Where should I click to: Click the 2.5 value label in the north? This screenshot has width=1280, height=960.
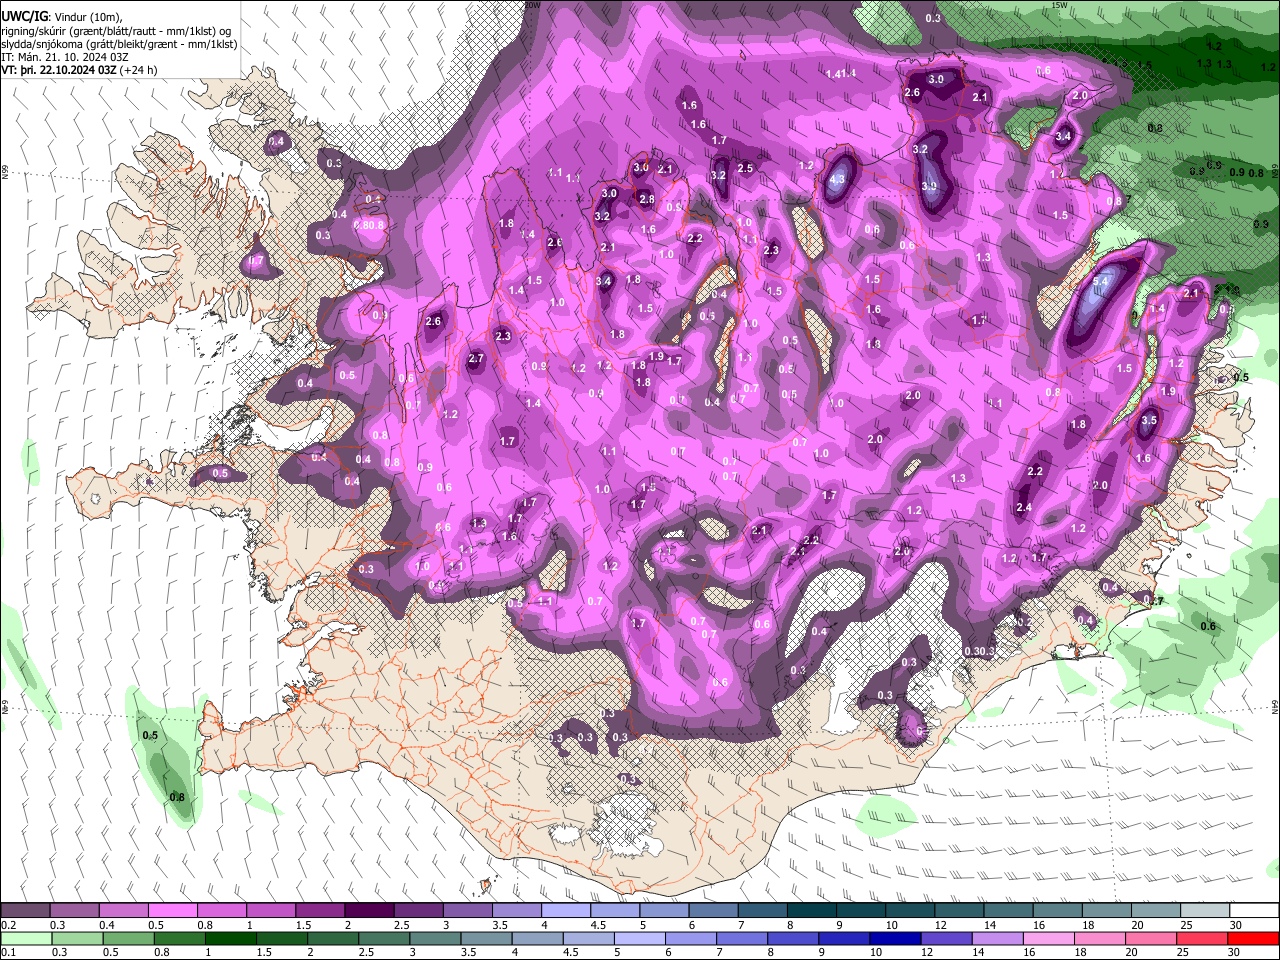745,169
